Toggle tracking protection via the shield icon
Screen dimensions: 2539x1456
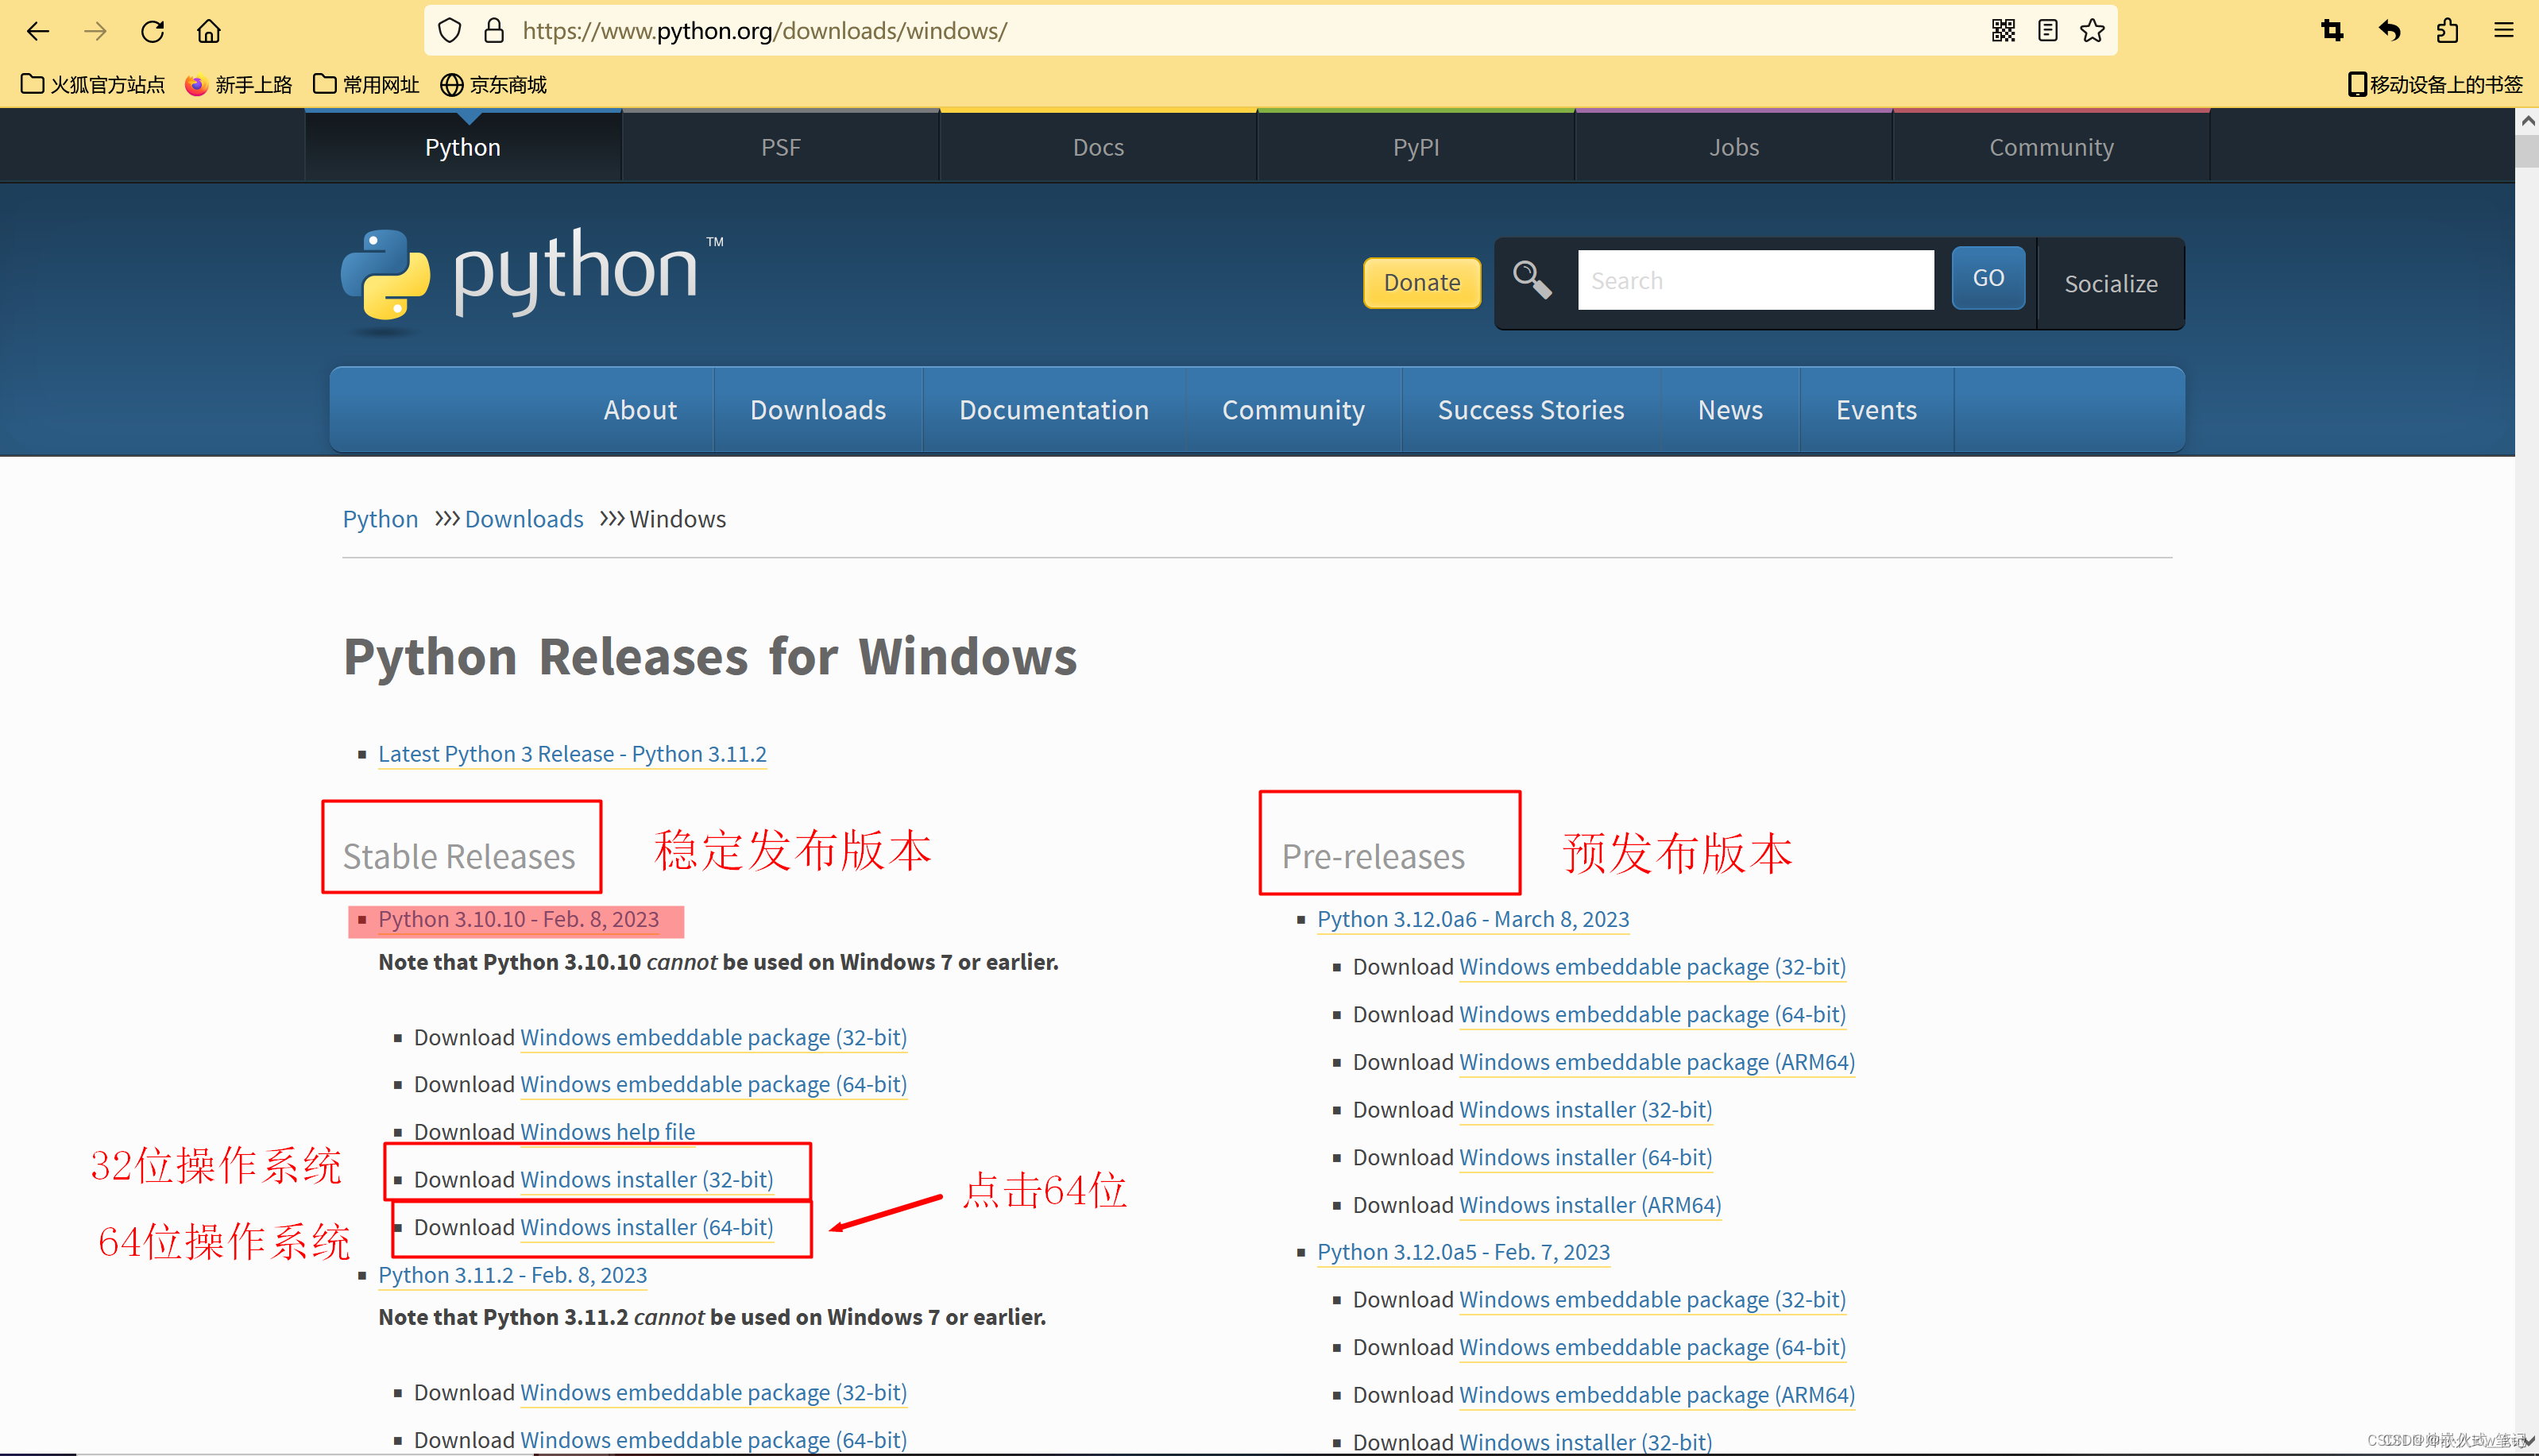[x=449, y=31]
